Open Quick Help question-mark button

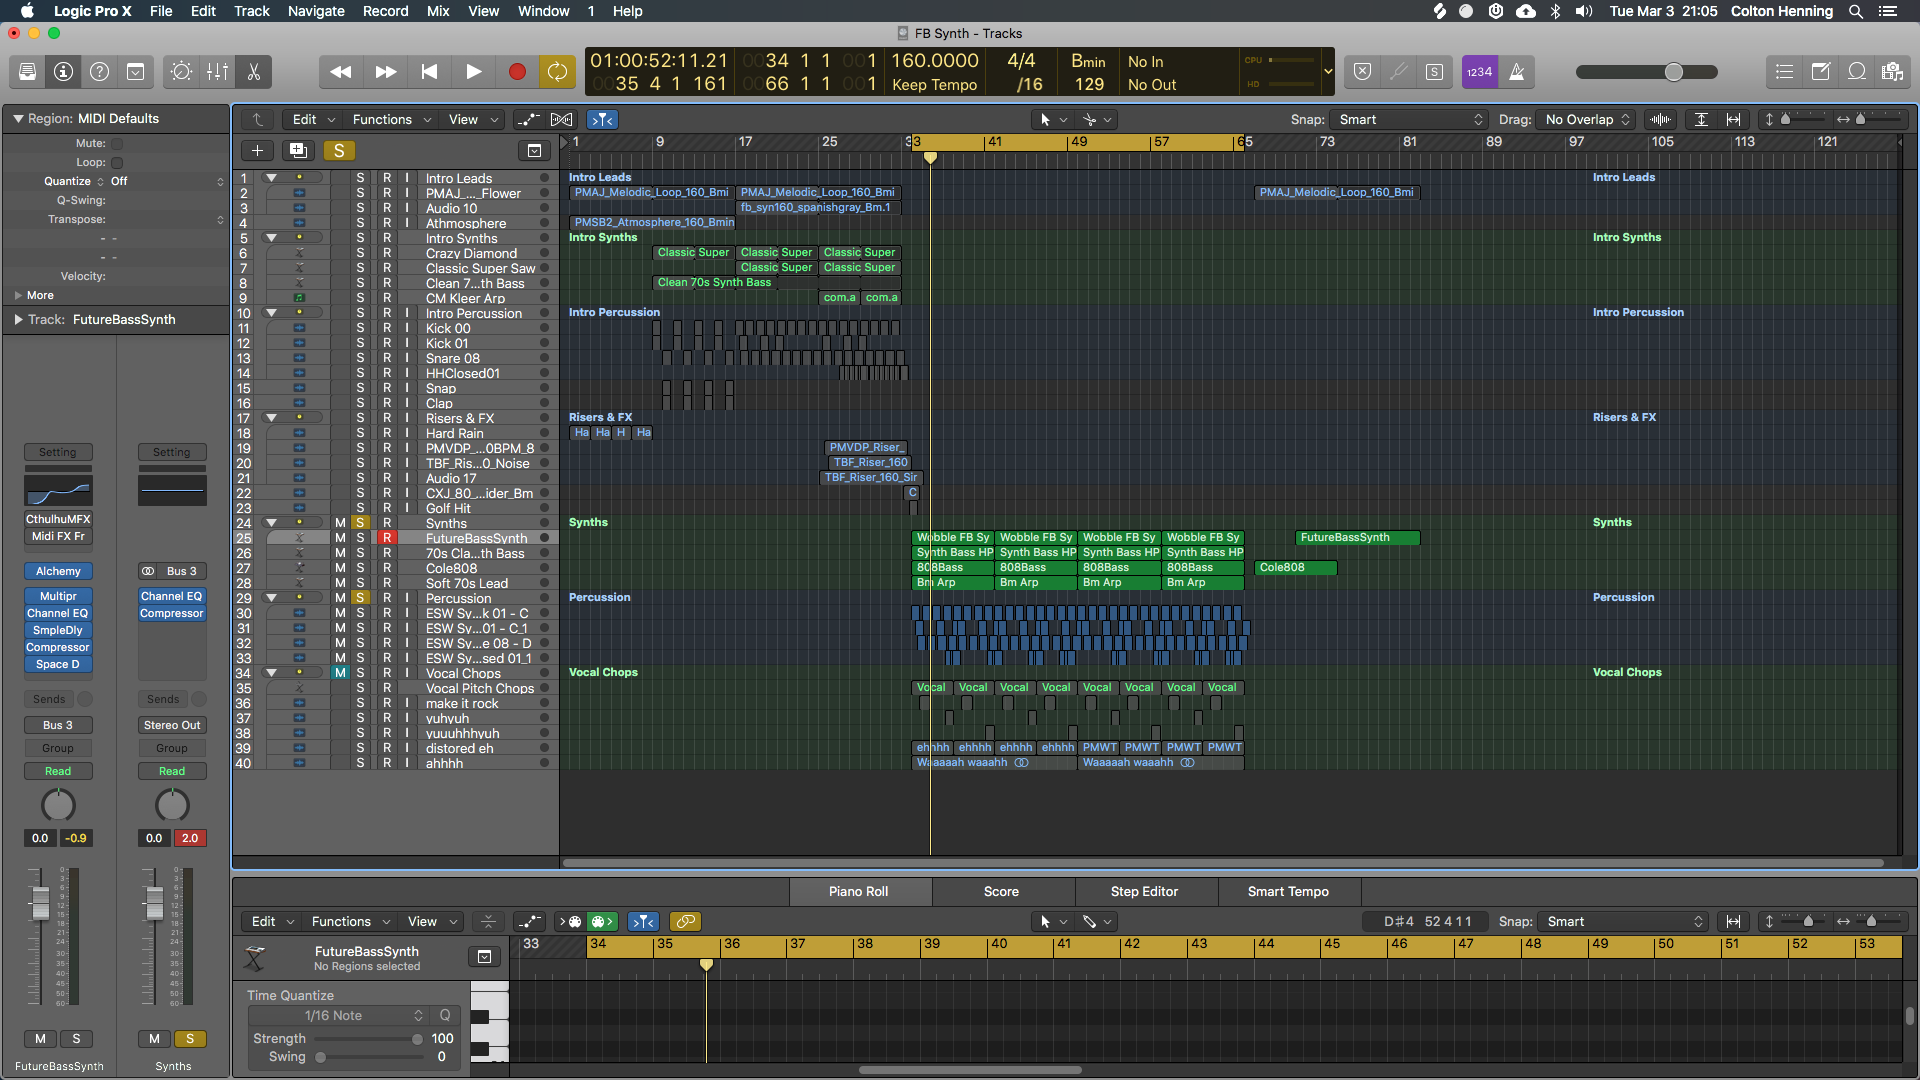click(99, 72)
